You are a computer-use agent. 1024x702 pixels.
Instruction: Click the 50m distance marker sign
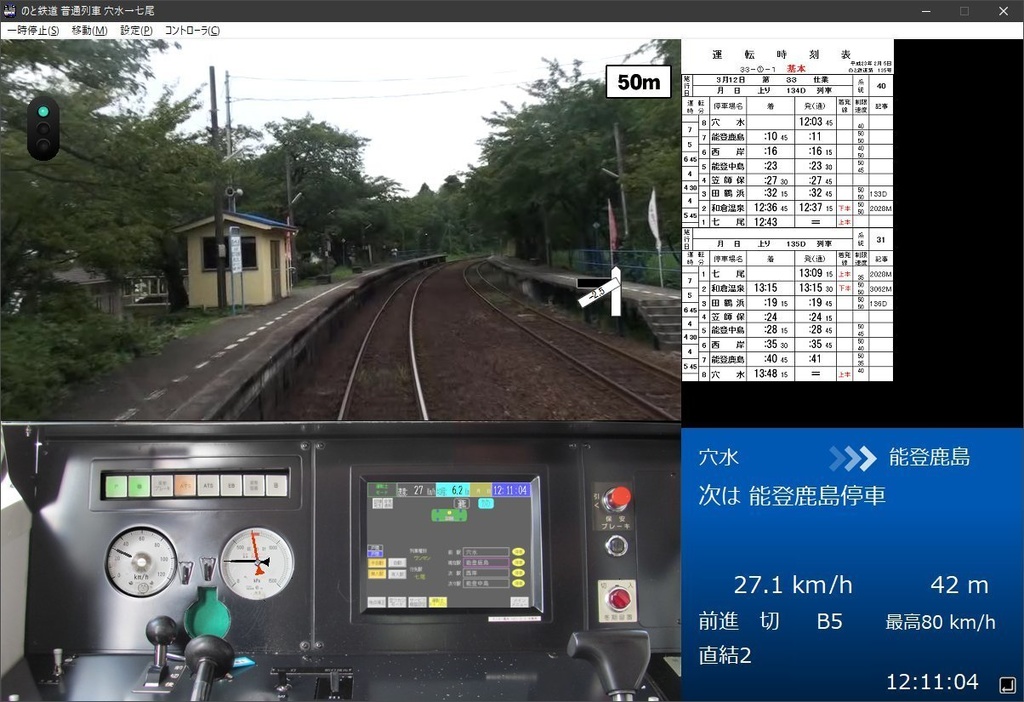tap(637, 82)
